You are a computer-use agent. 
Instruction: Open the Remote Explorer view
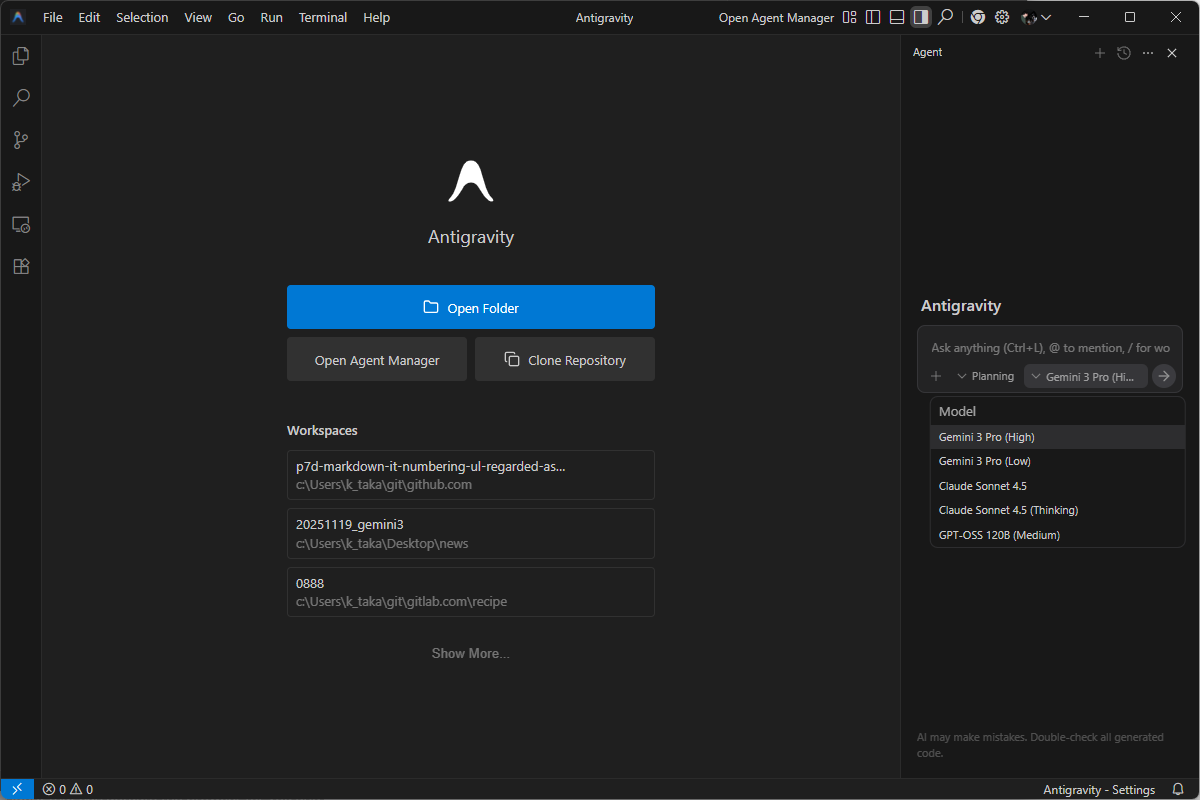(20, 224)
